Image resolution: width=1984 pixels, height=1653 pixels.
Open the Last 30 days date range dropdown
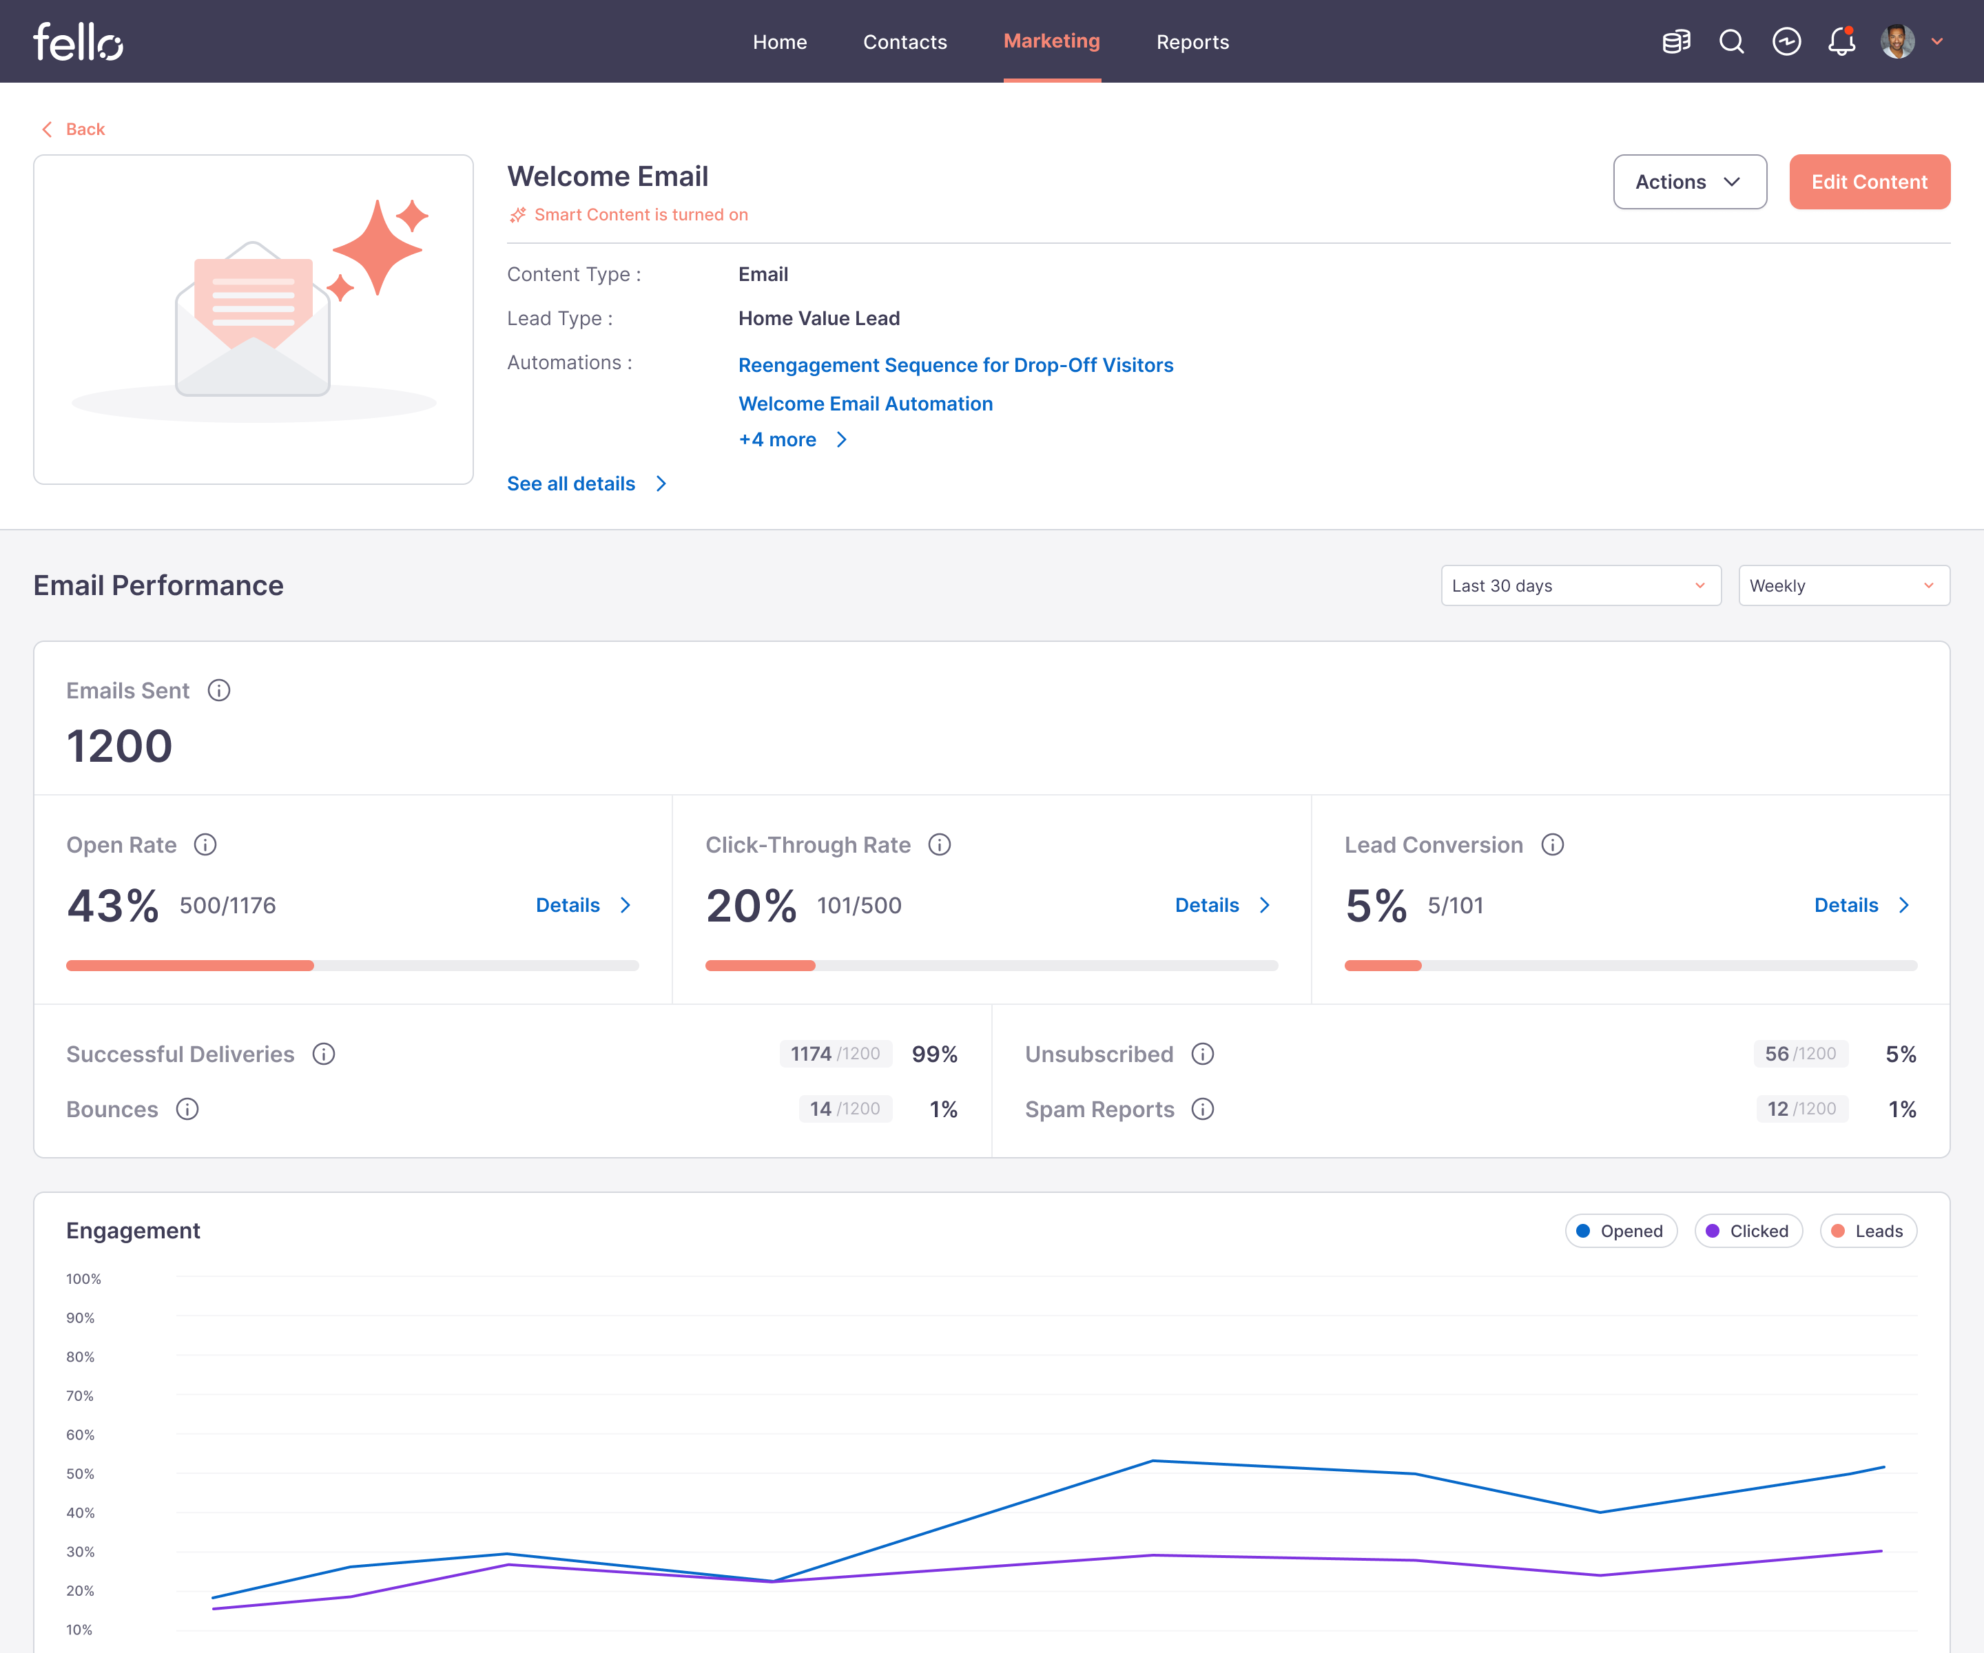point(1580,585)
